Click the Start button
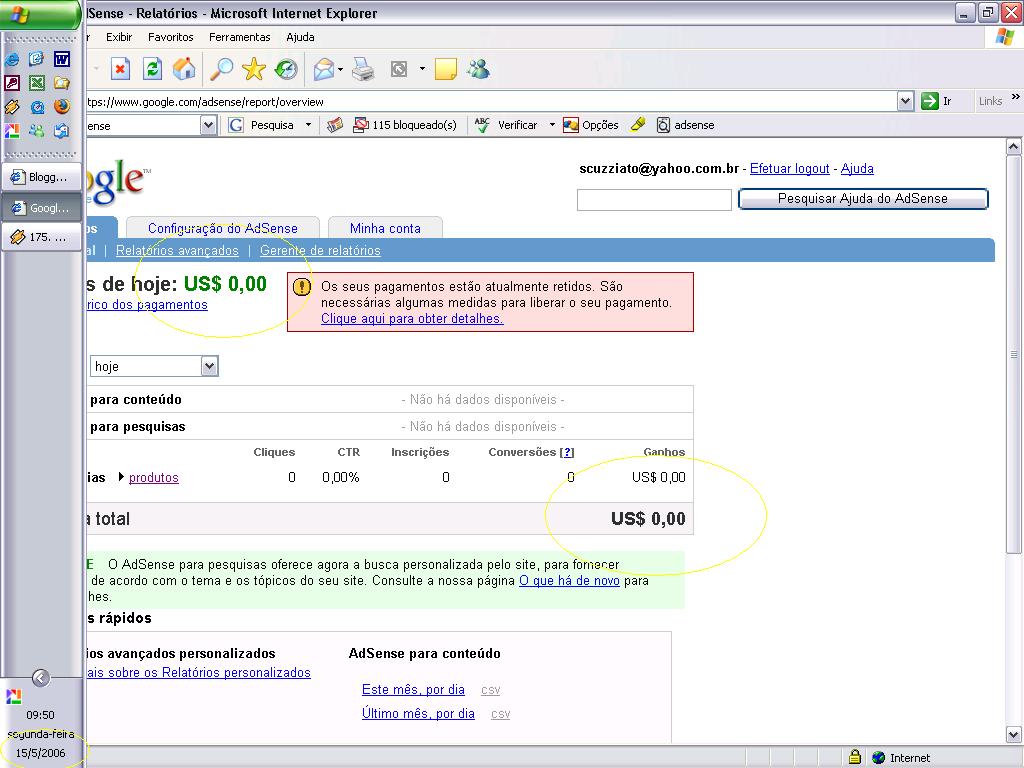Viewport: 1024px width, 768px height. (x=40, y=14)
